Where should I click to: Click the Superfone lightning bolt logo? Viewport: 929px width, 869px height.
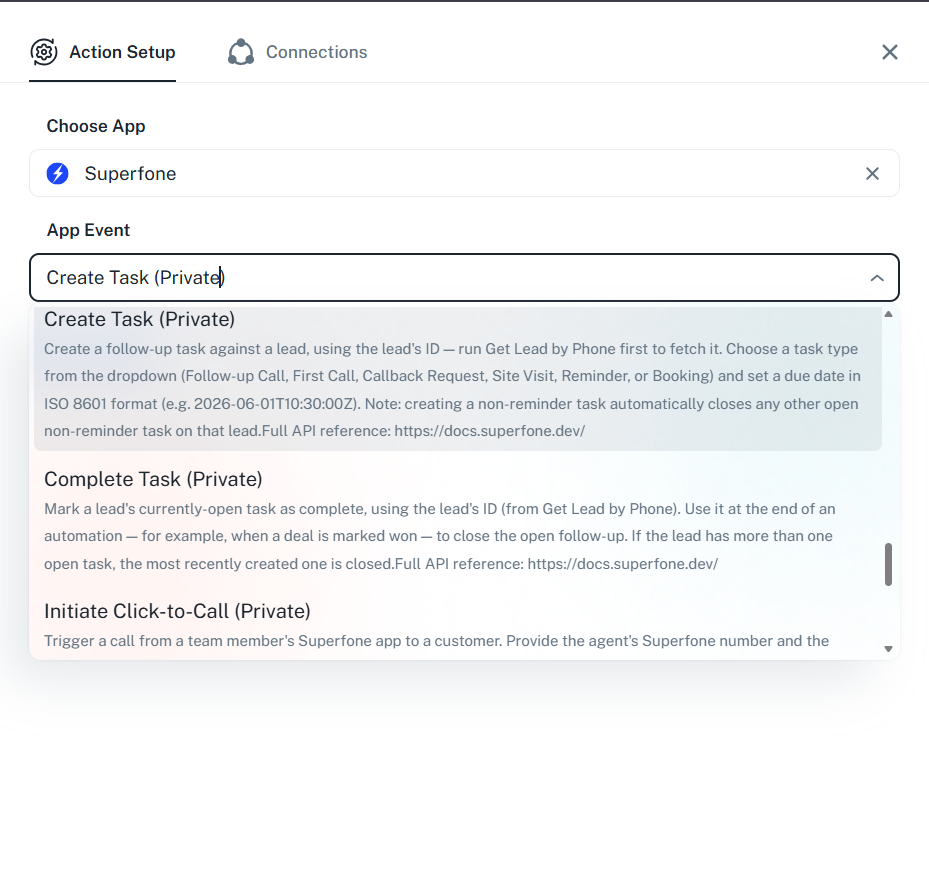tap(57, 174)
